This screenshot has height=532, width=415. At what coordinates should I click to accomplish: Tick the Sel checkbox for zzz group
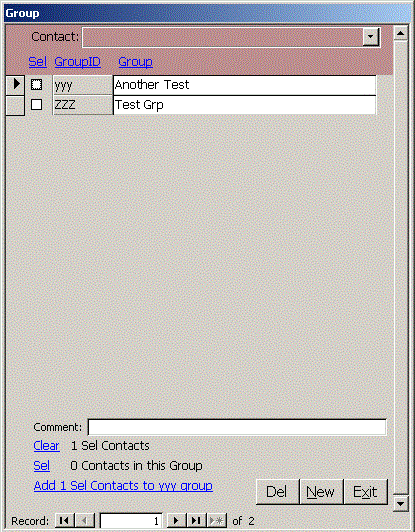pos(36,104)
